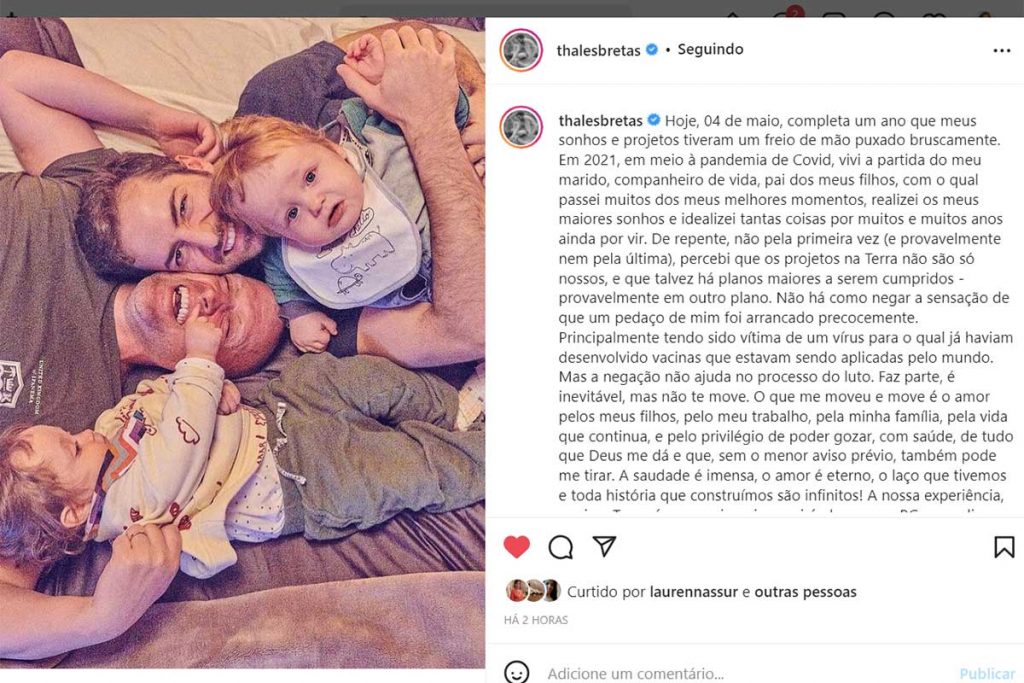Screen dimensions: 1024x683
Task: Toggle the Seguindo follow status
Action: point(710,50)
